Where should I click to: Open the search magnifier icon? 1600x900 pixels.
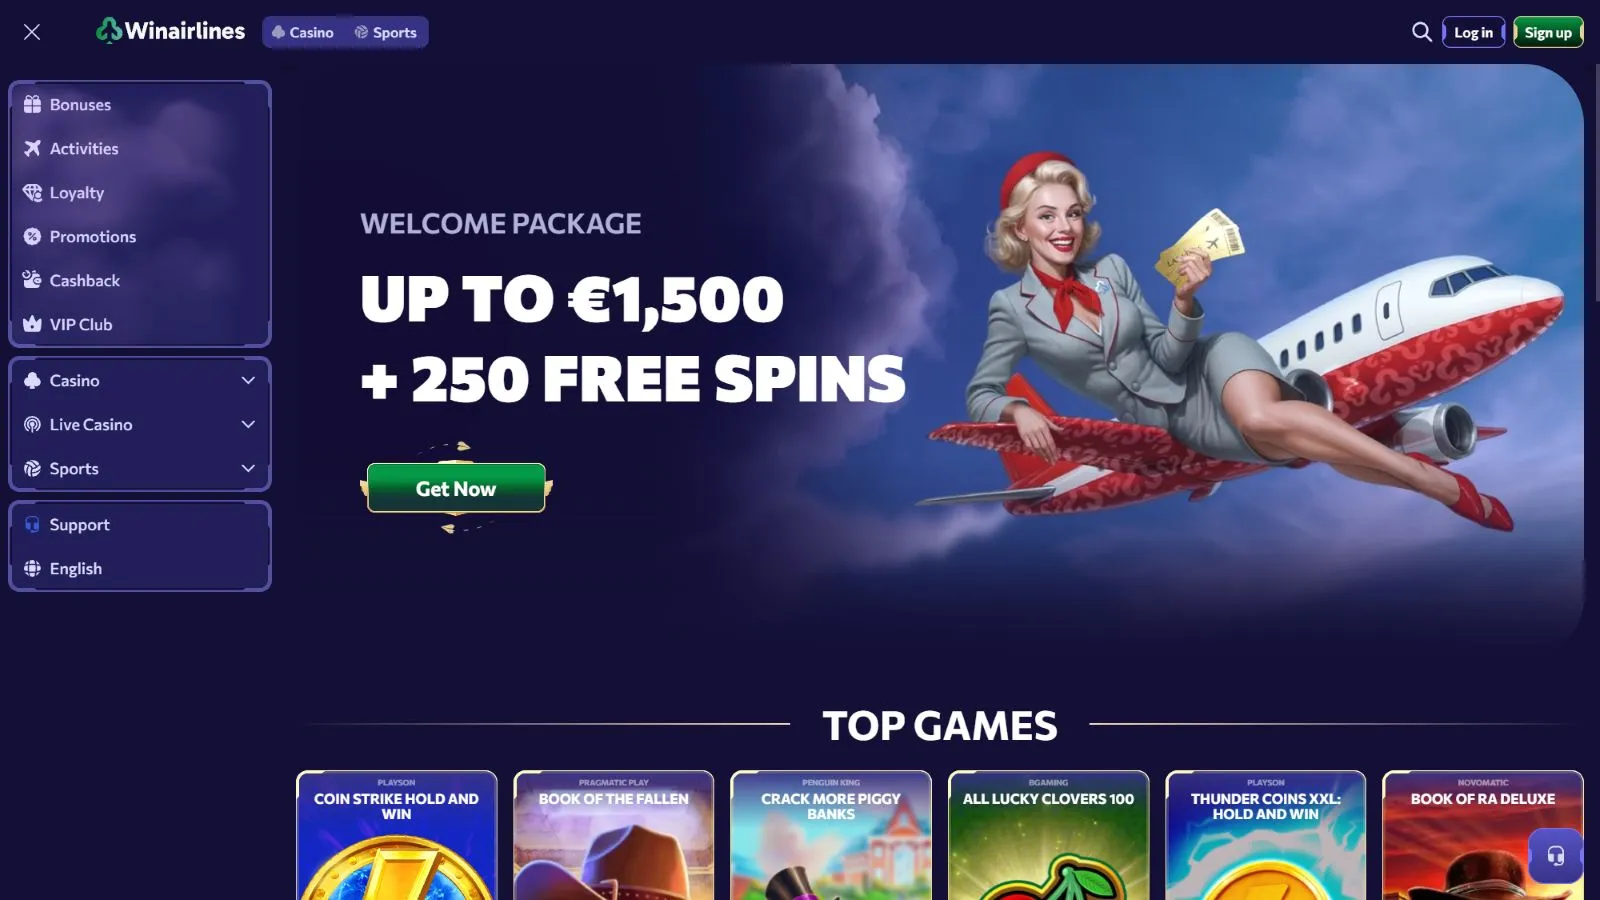tap(1421, 32)
